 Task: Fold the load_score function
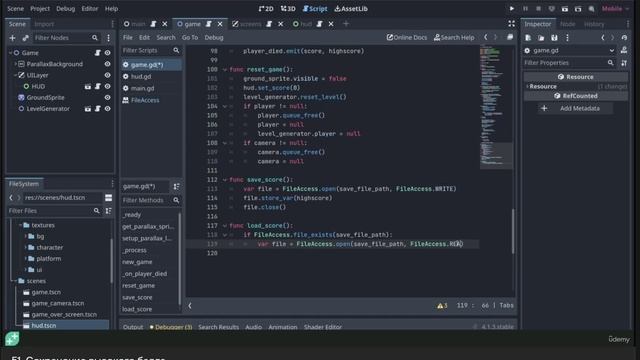pyautogui.click(x=224, y=226)
